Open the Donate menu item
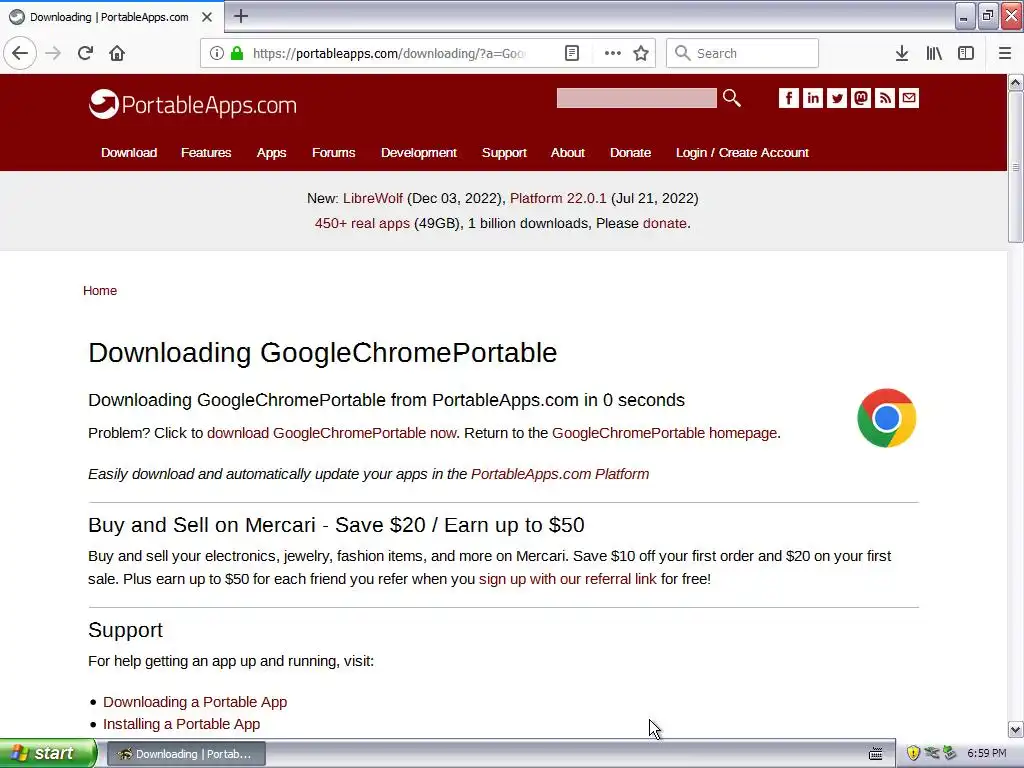Viewport: 1024px width, 768px height. [x=630, y=152]
